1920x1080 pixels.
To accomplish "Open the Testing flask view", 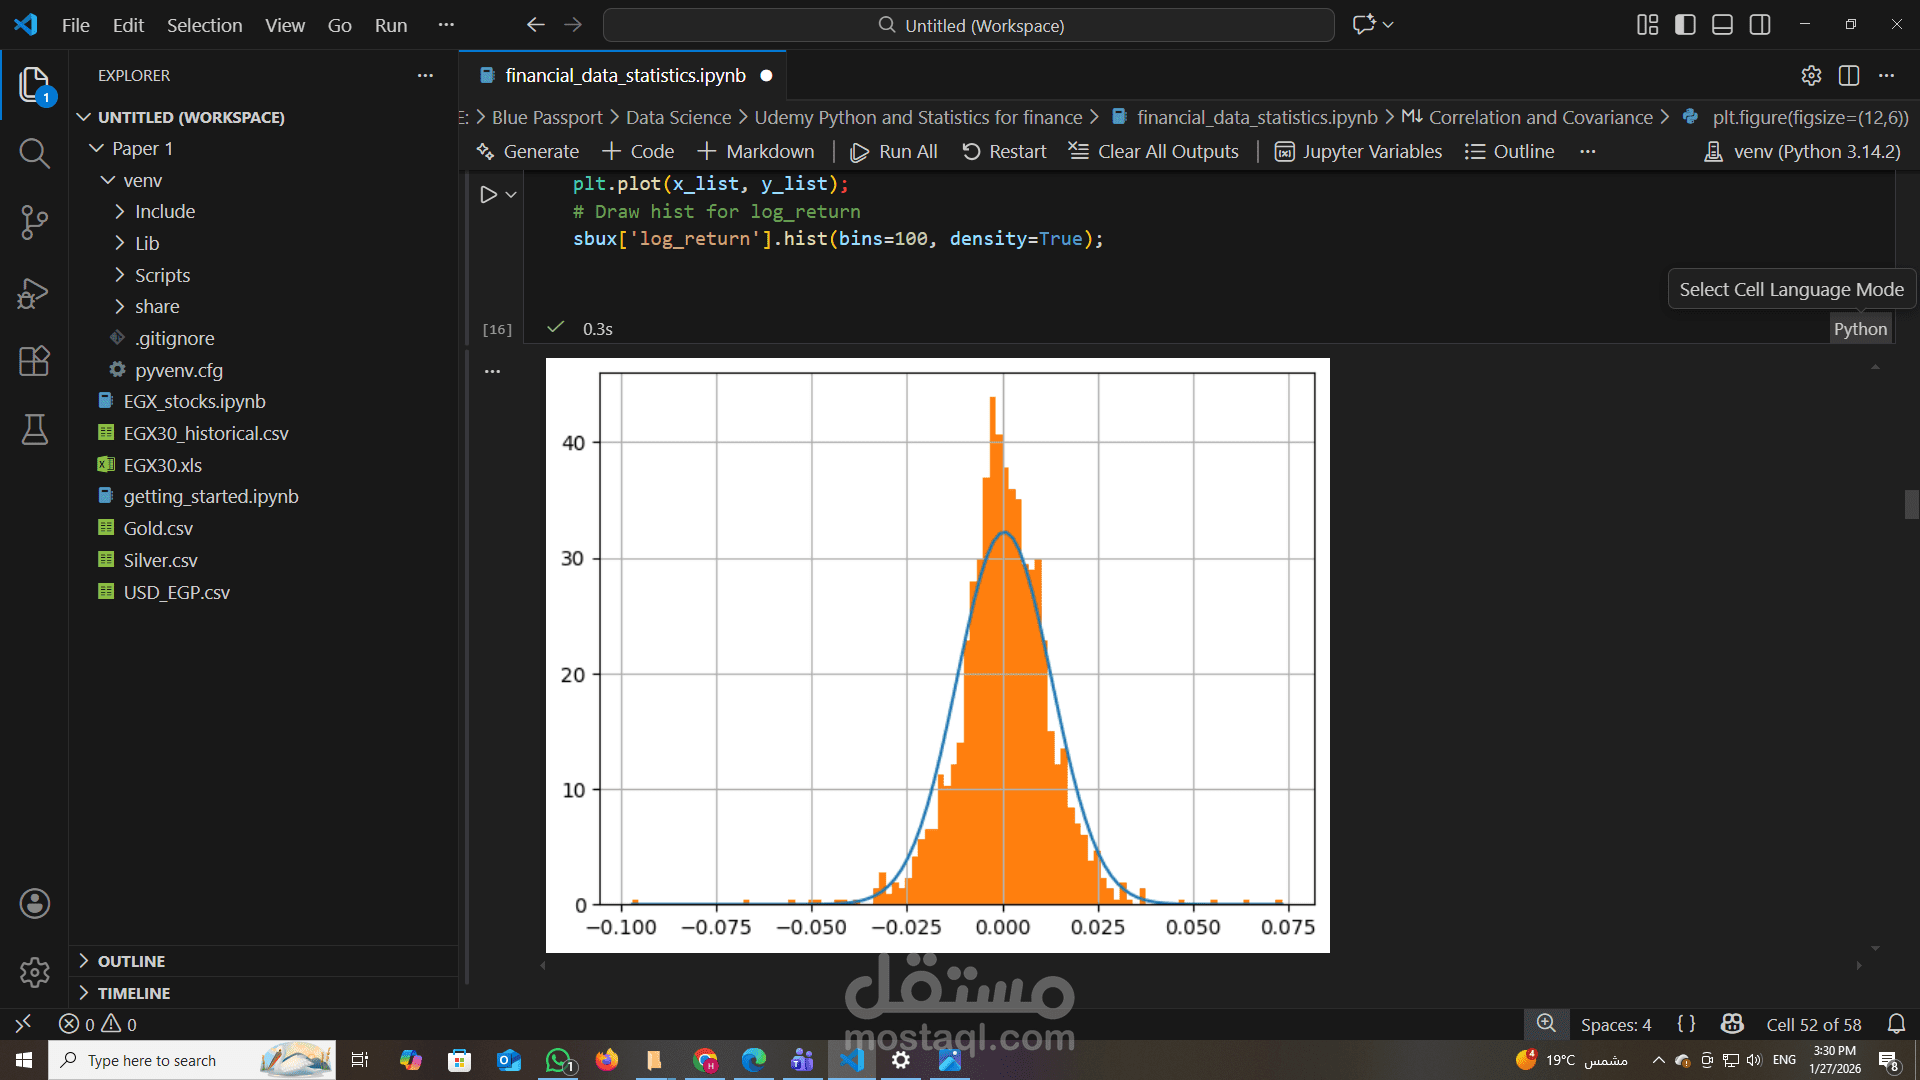I will tap(34, 430).
